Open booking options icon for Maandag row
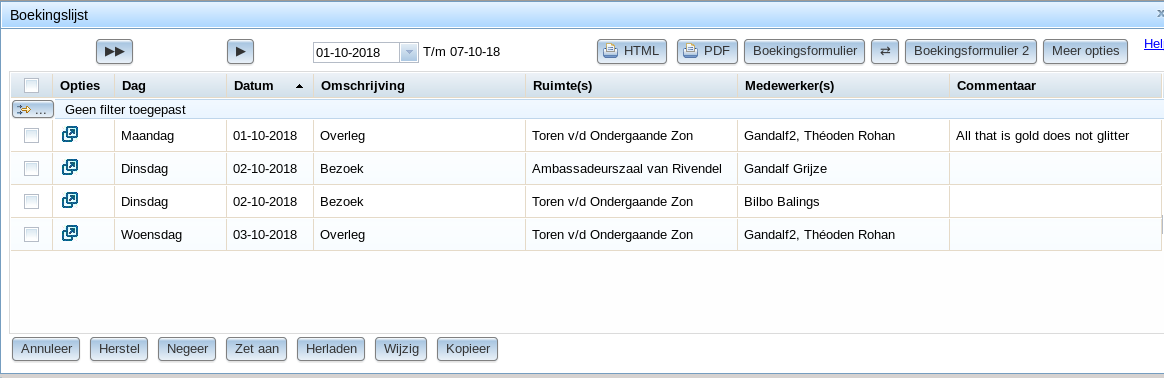Image resolution: width=1164 pixels, height=378 pixels. point(70,134)
